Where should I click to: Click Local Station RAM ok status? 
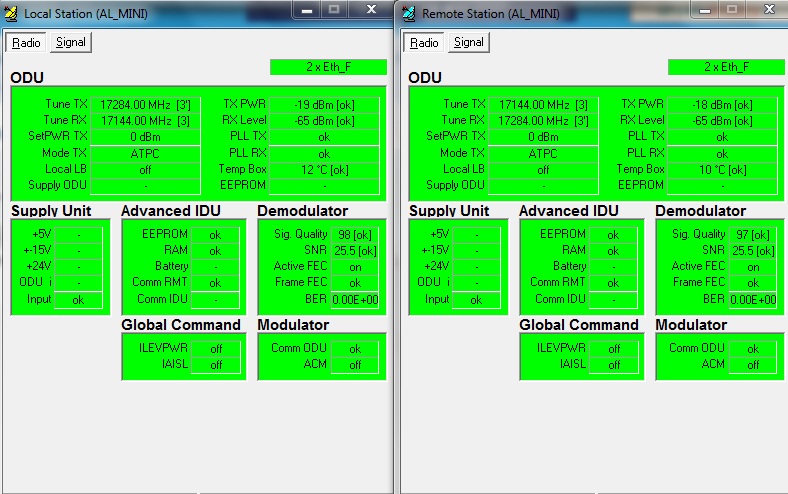(215, 251)
